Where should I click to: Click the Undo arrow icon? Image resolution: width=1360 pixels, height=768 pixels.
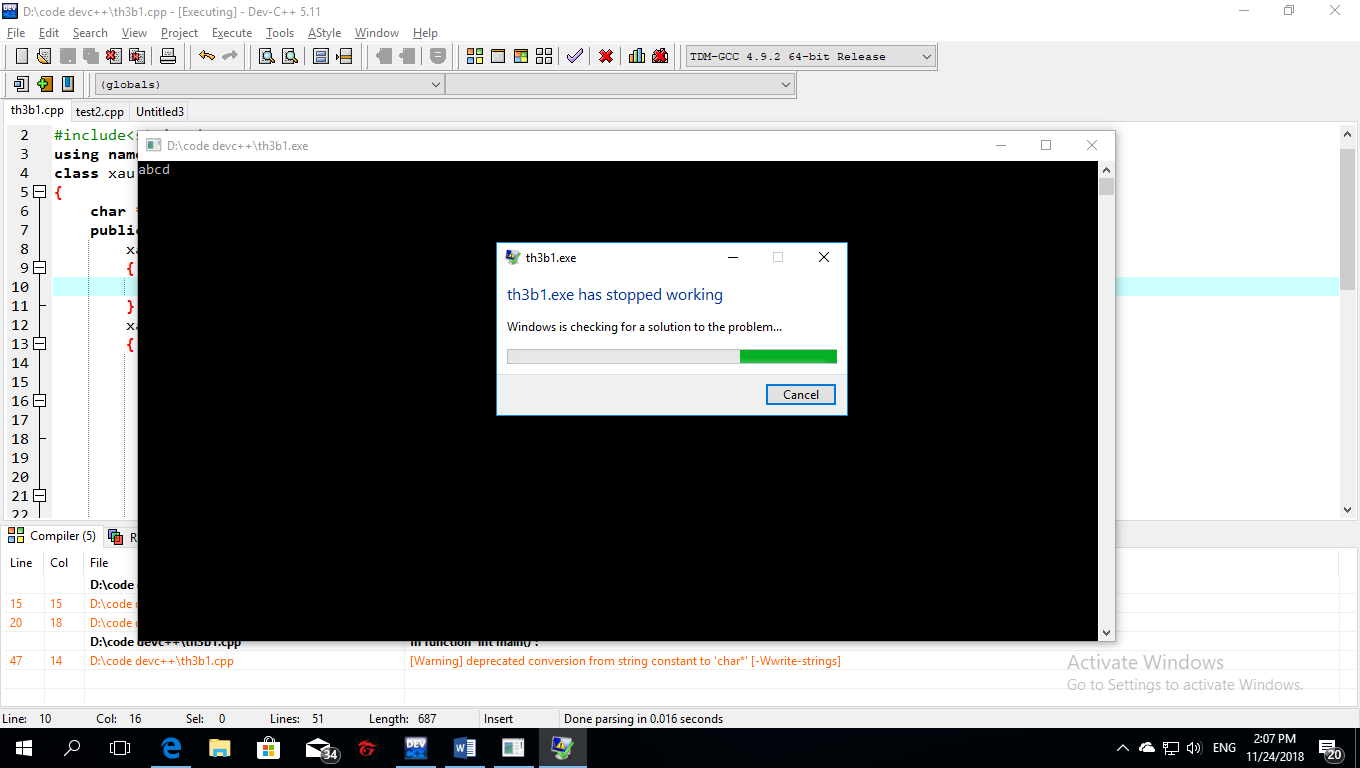tap(206, 56)
